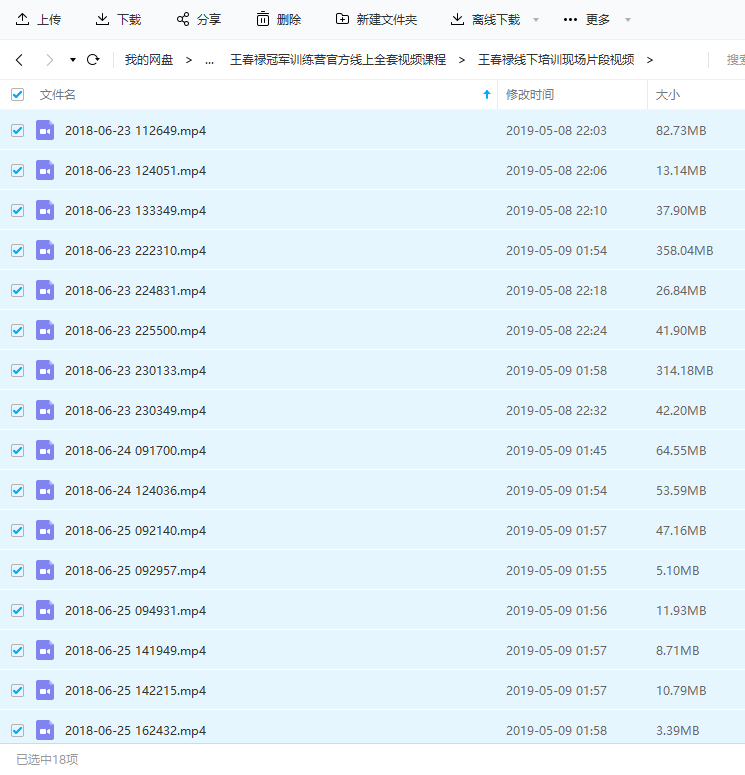Go back with the left arrow

pyautogui.click(x=19, y=60)
